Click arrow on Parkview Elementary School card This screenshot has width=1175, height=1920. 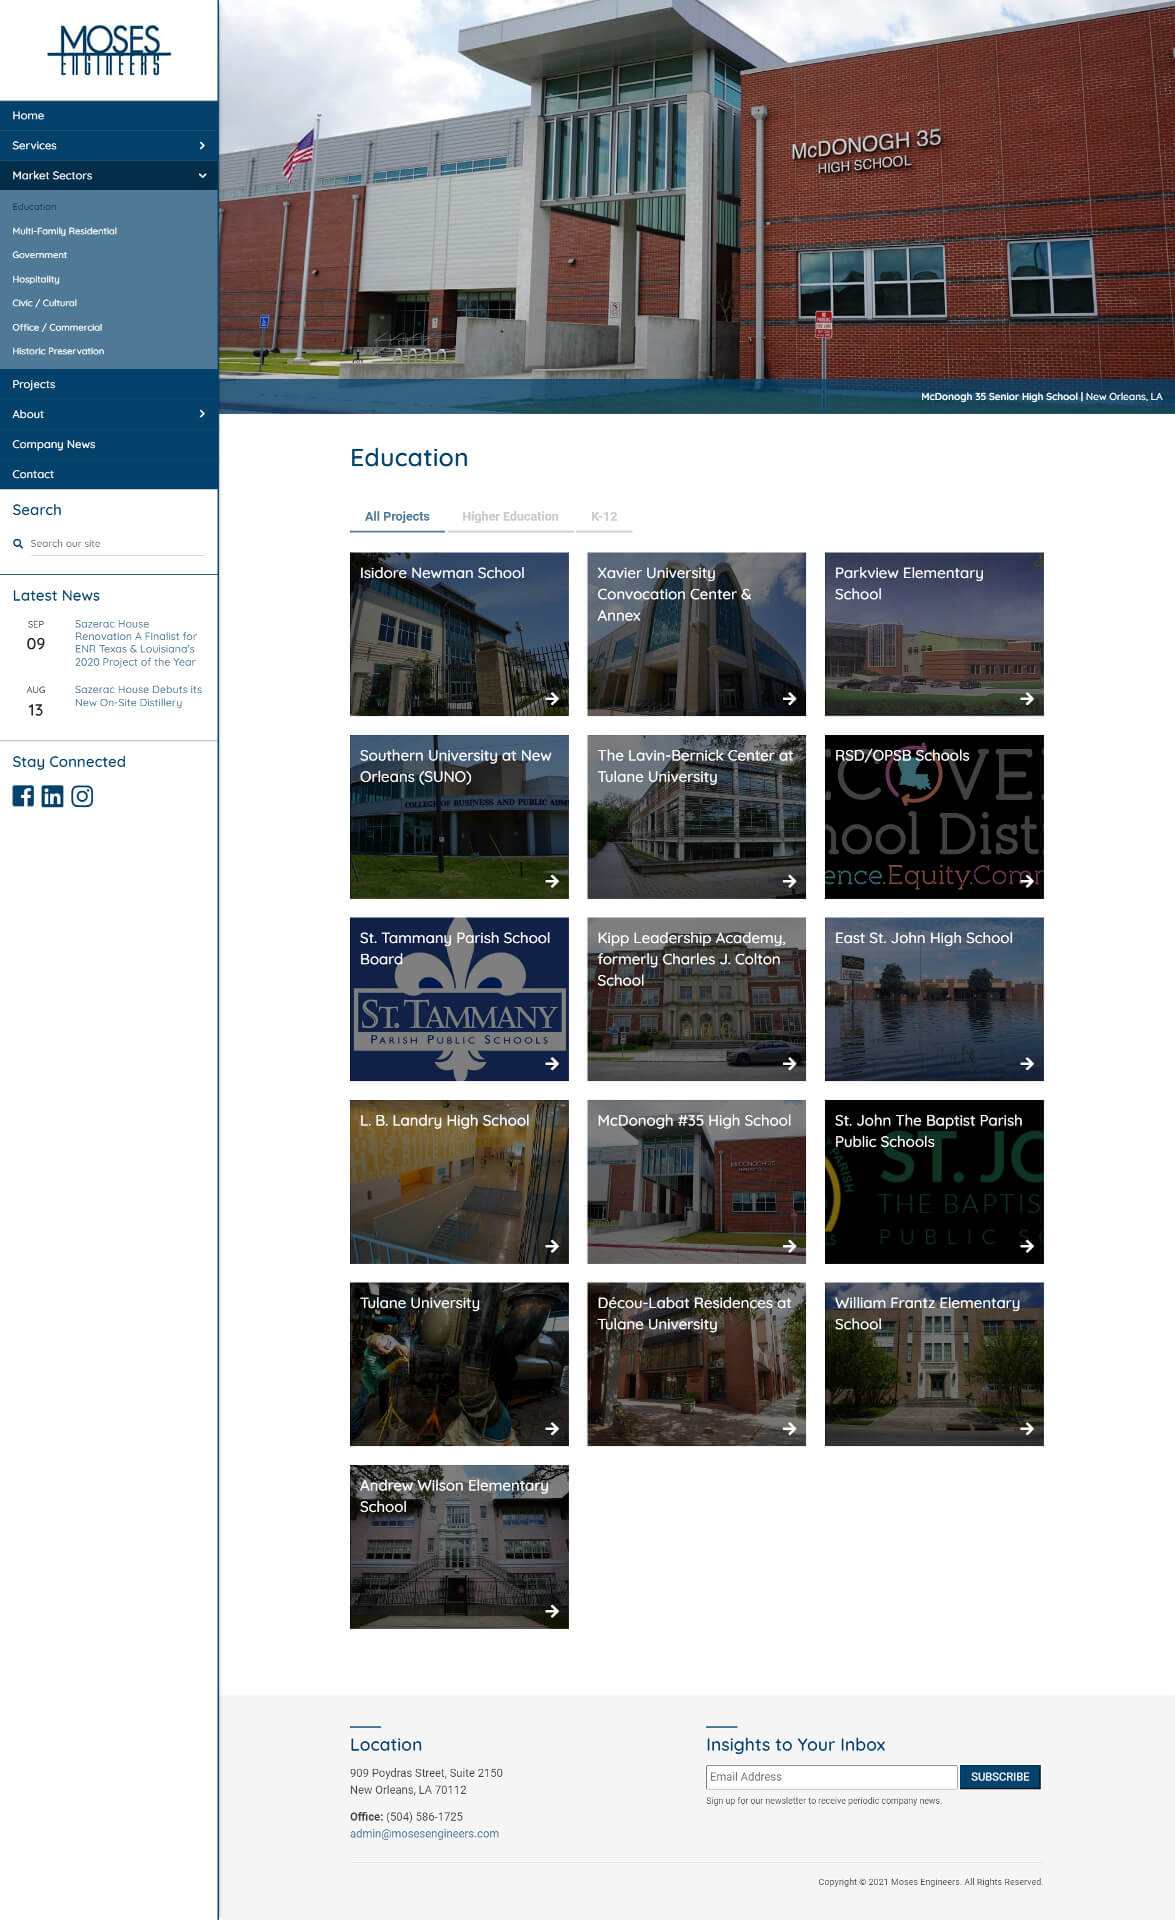[1027, 699]
